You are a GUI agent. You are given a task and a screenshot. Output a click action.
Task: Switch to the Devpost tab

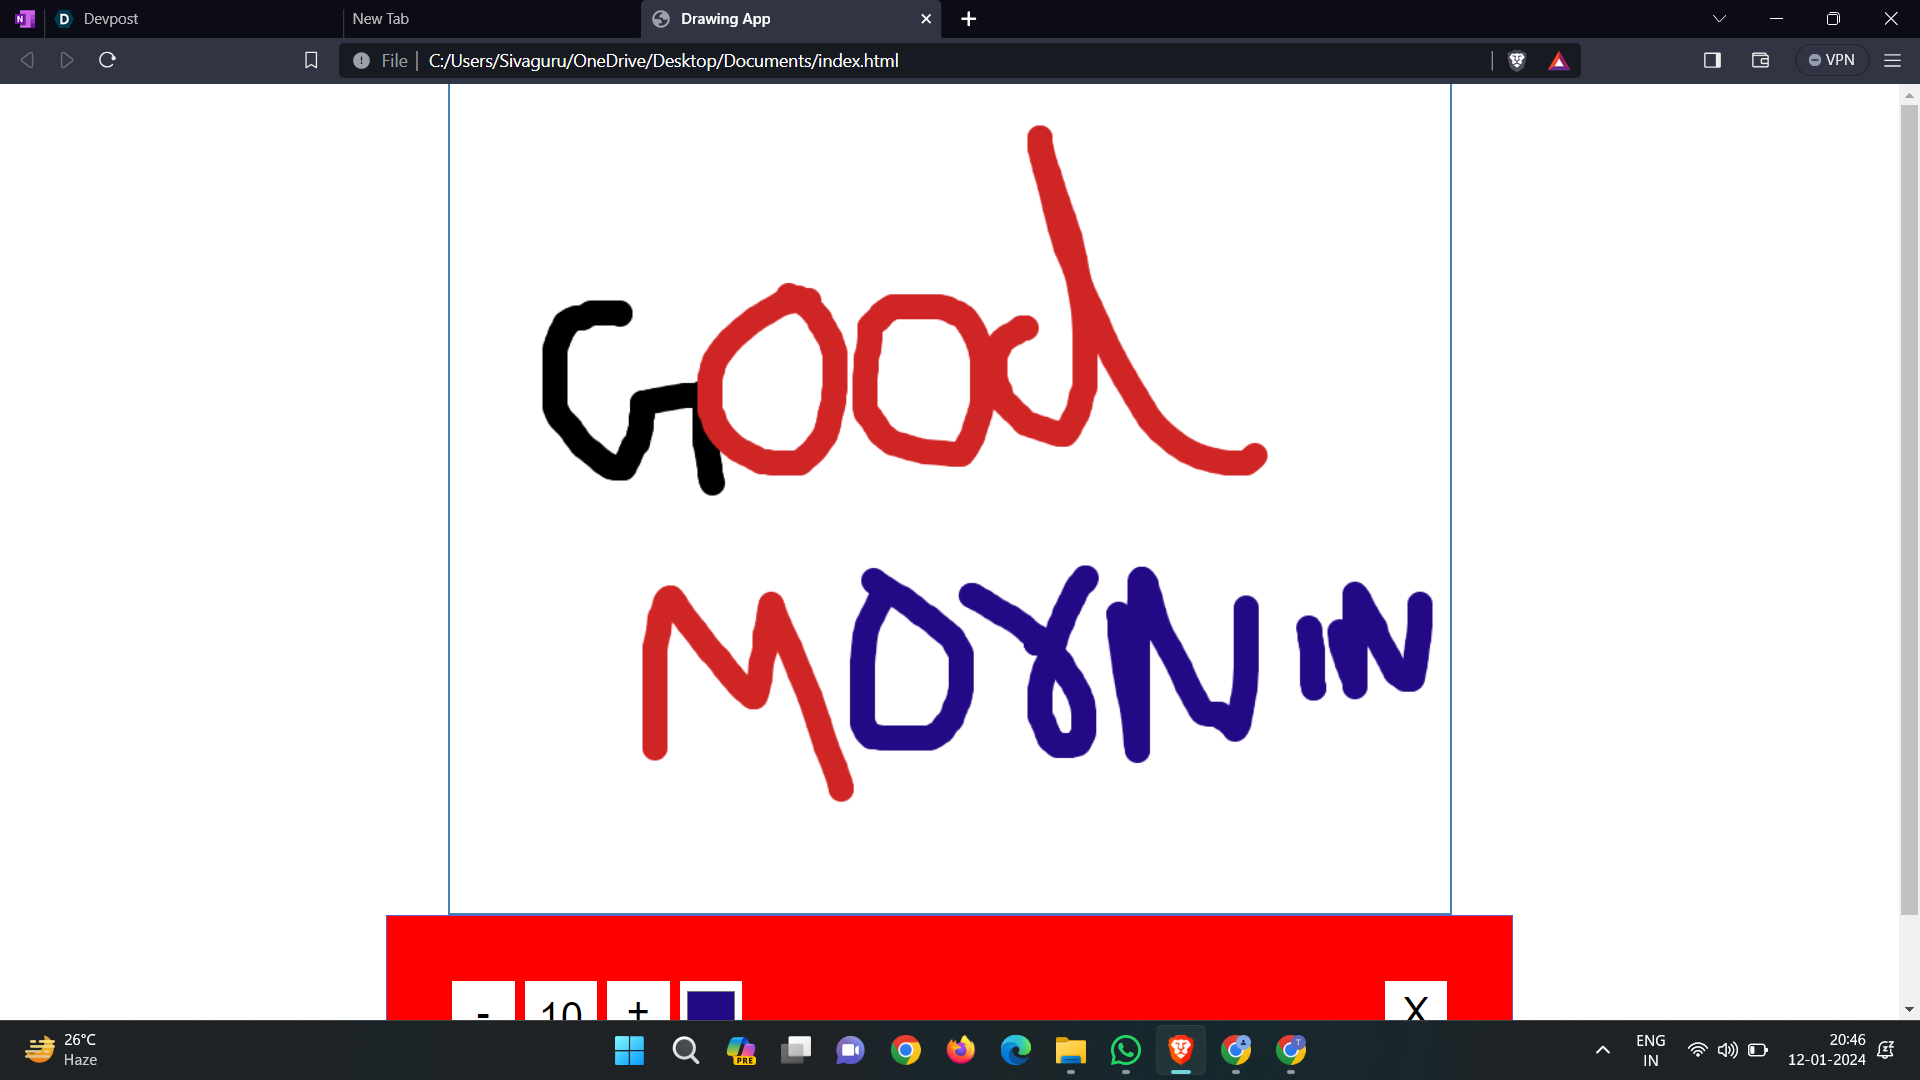point(110,19)
